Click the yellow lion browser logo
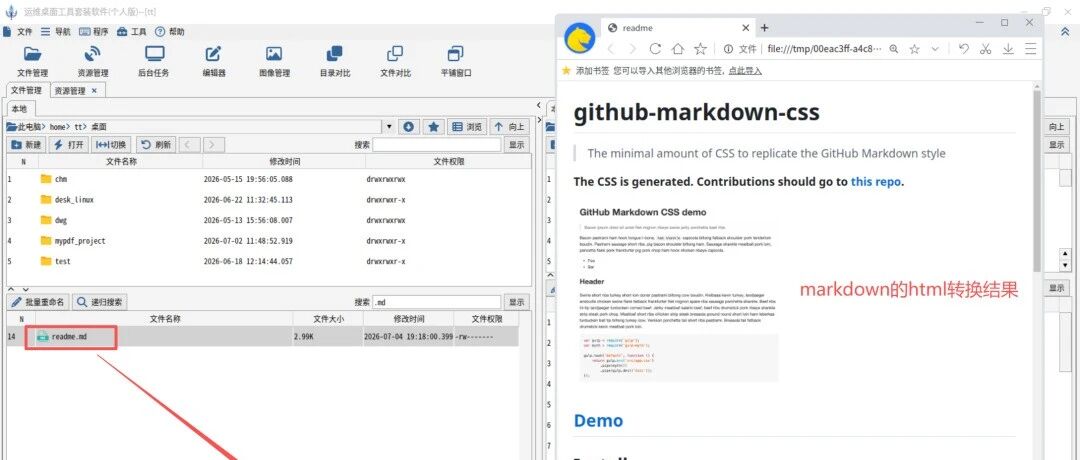This screenshot has height=460, width=1080. [x=580, y=38]
